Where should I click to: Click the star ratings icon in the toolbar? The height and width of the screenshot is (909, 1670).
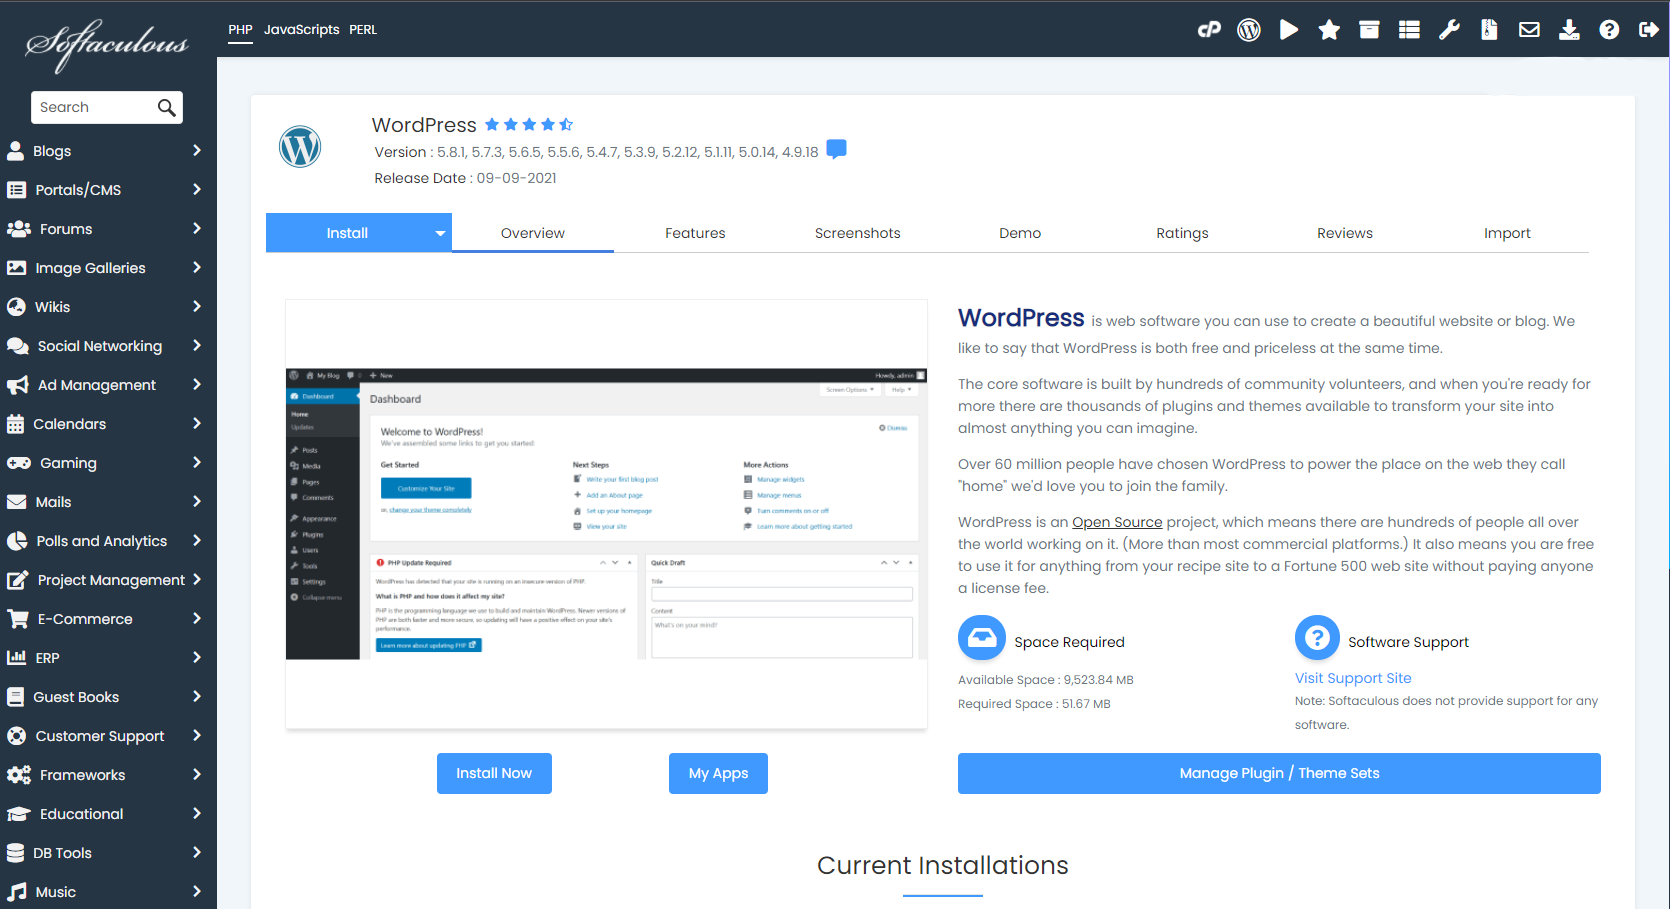[1329, 29]
